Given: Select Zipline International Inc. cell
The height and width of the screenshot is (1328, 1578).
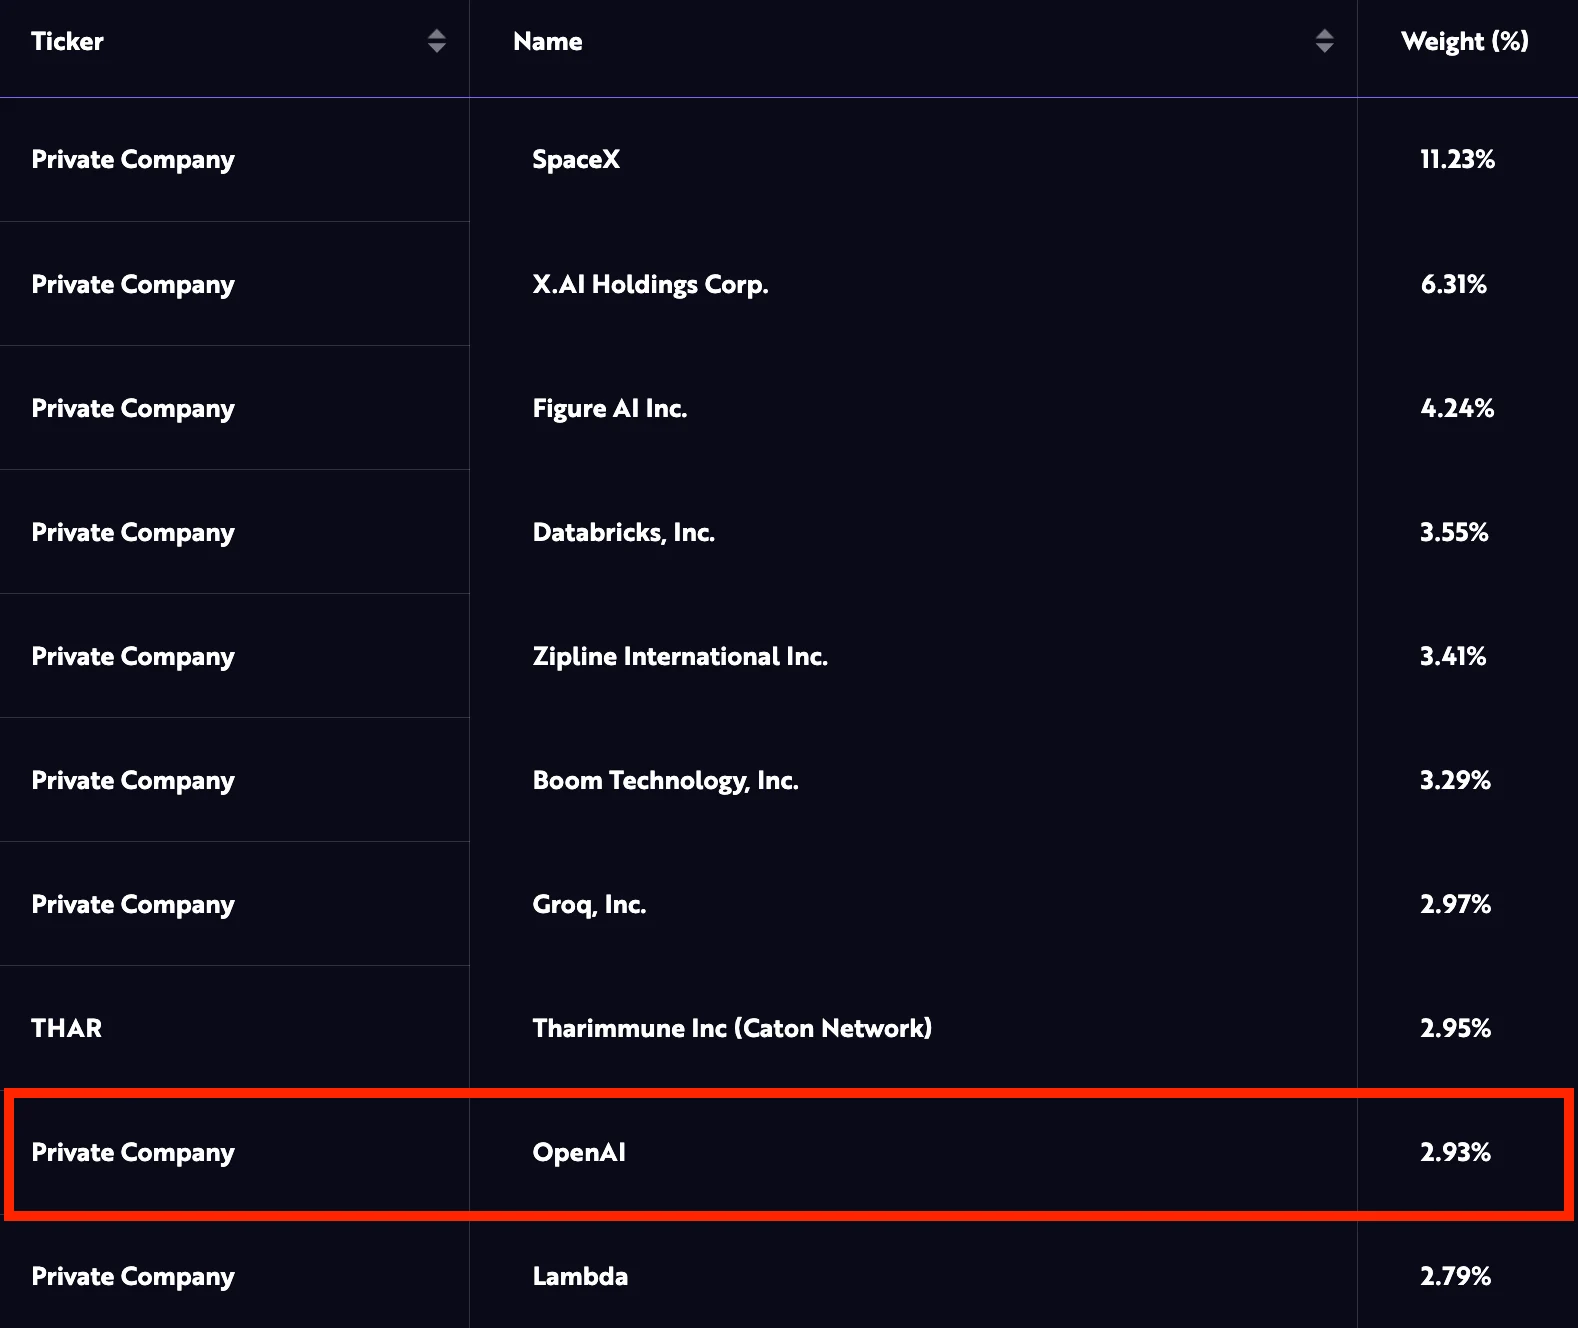Looking at the screenshot, I should (x=680, y=656).
